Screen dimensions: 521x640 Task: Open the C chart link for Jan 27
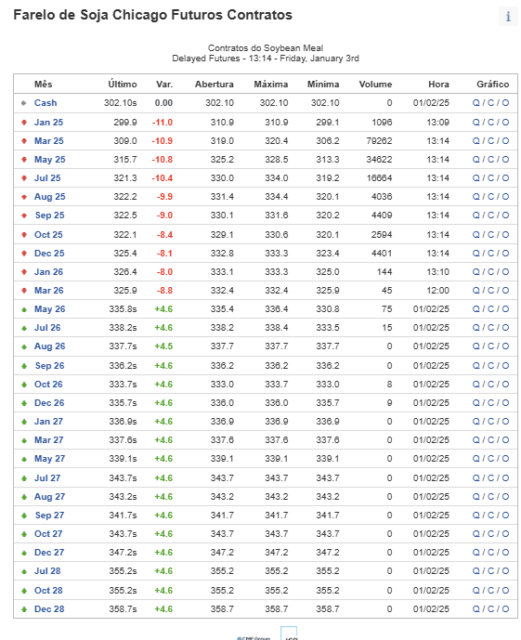pos(491,421)
